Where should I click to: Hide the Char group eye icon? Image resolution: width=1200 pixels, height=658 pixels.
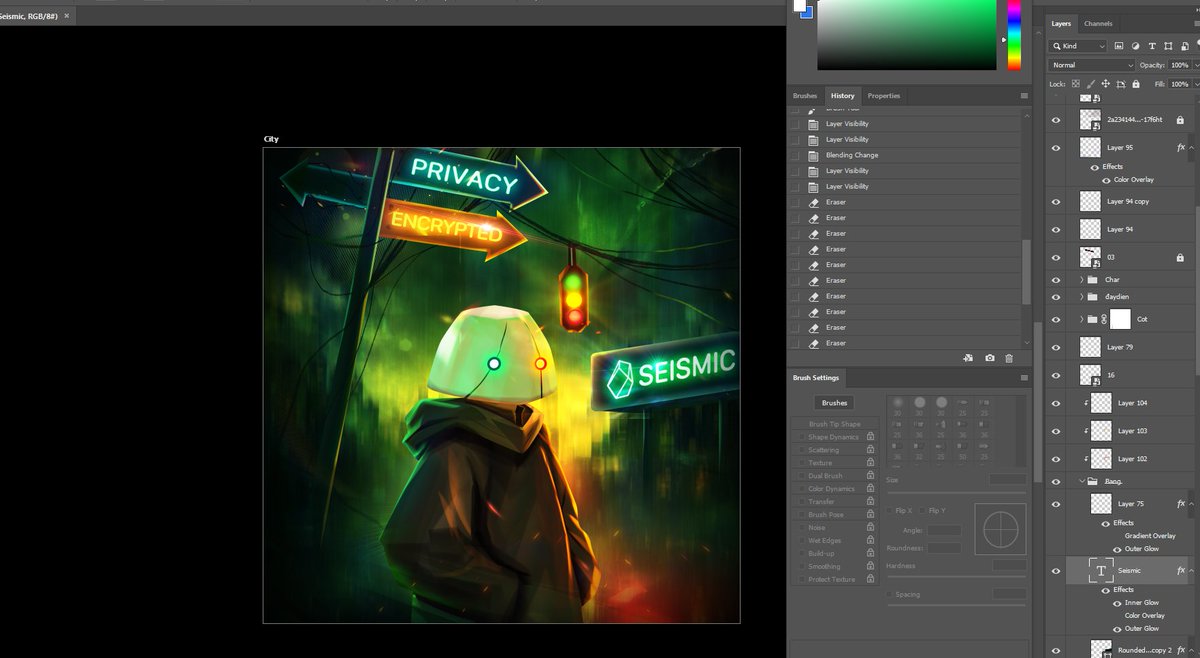(1056, 280)
